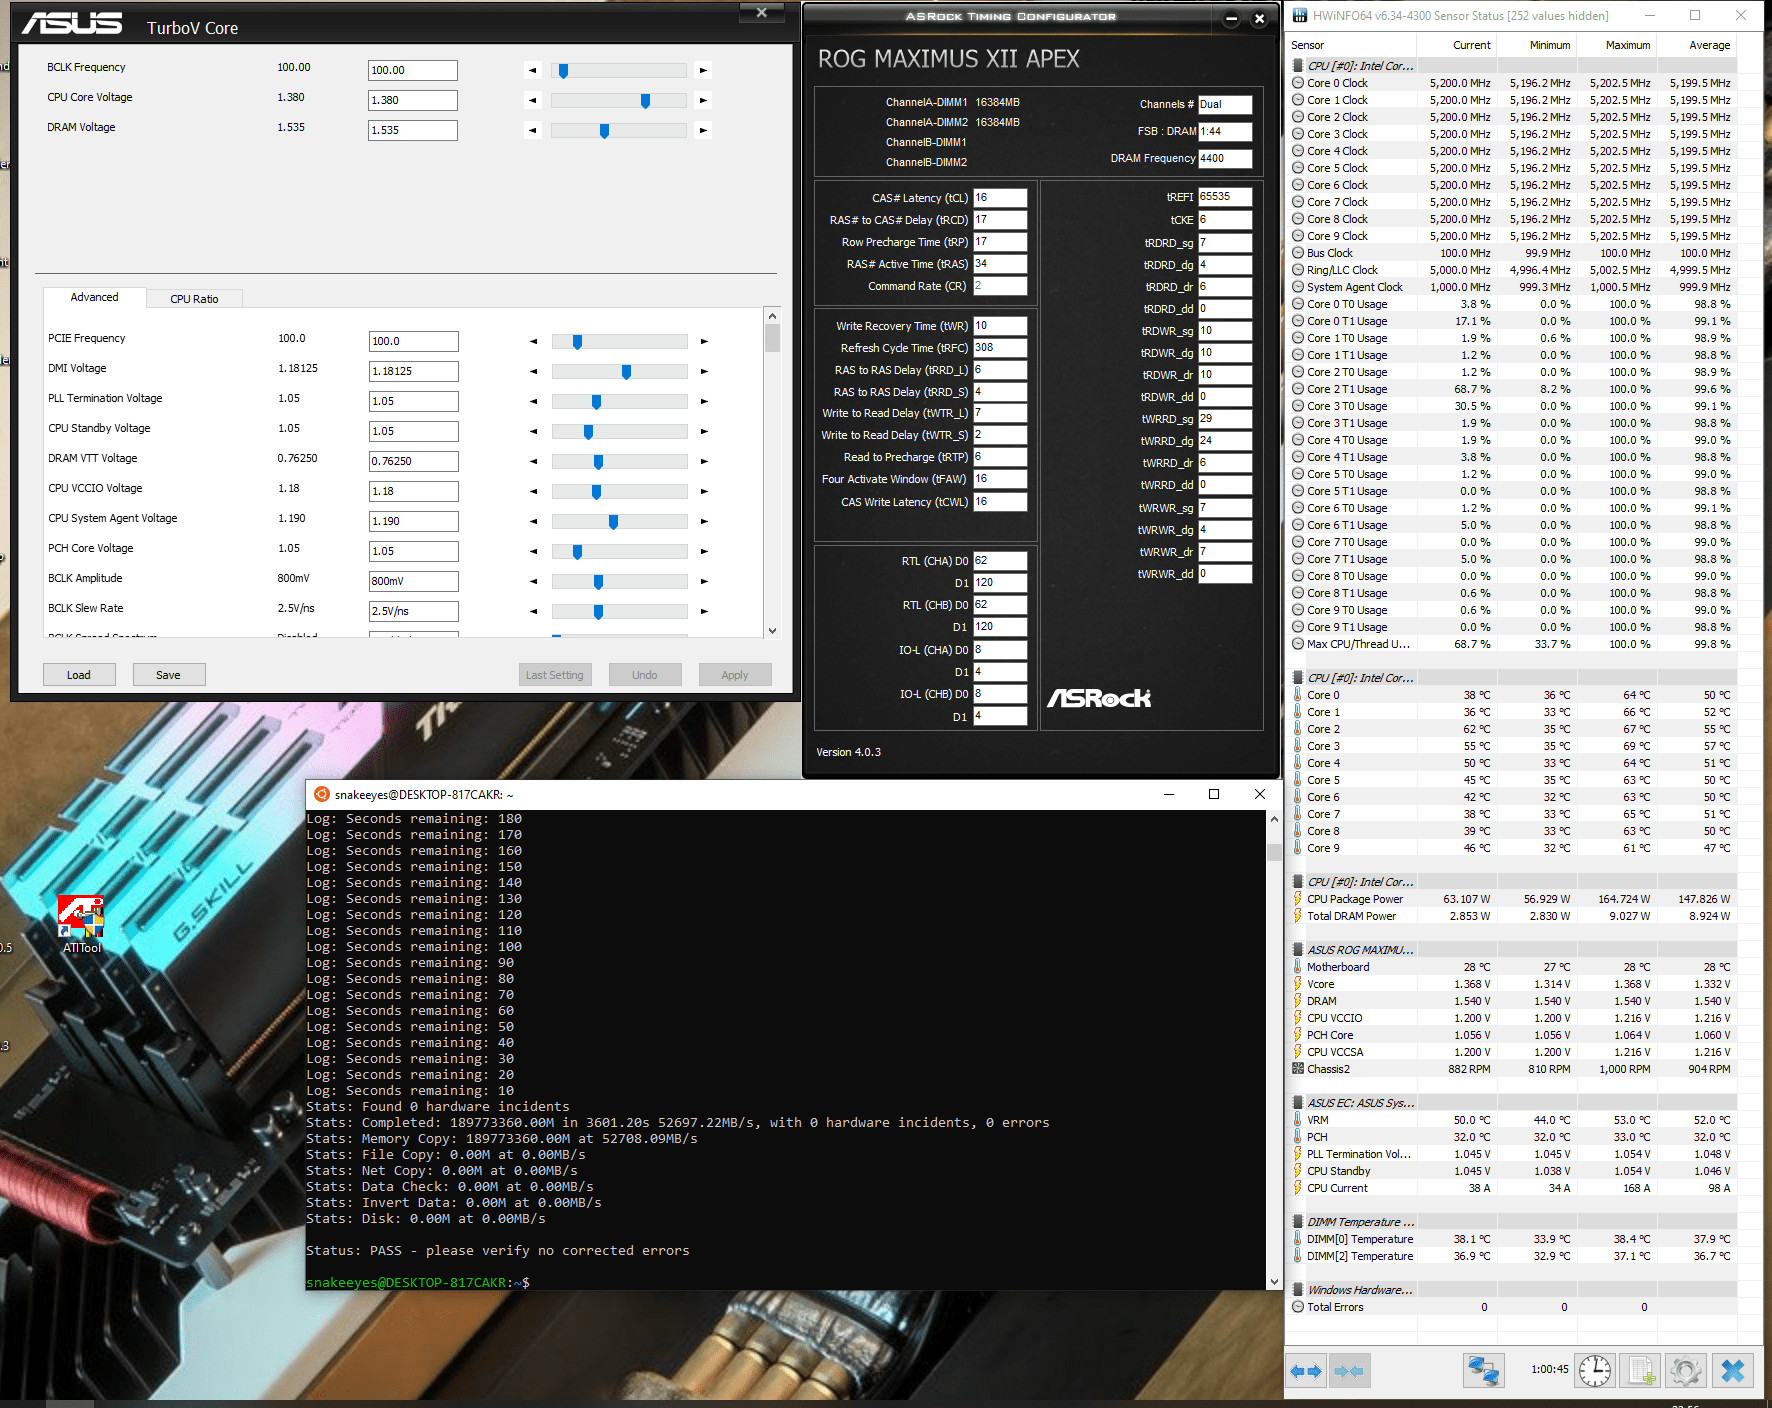Screen dimensions: 1772x1408
Task: Click the Command Rate (CR) field
Action: pyautogui.click(x=1000, y=286)
